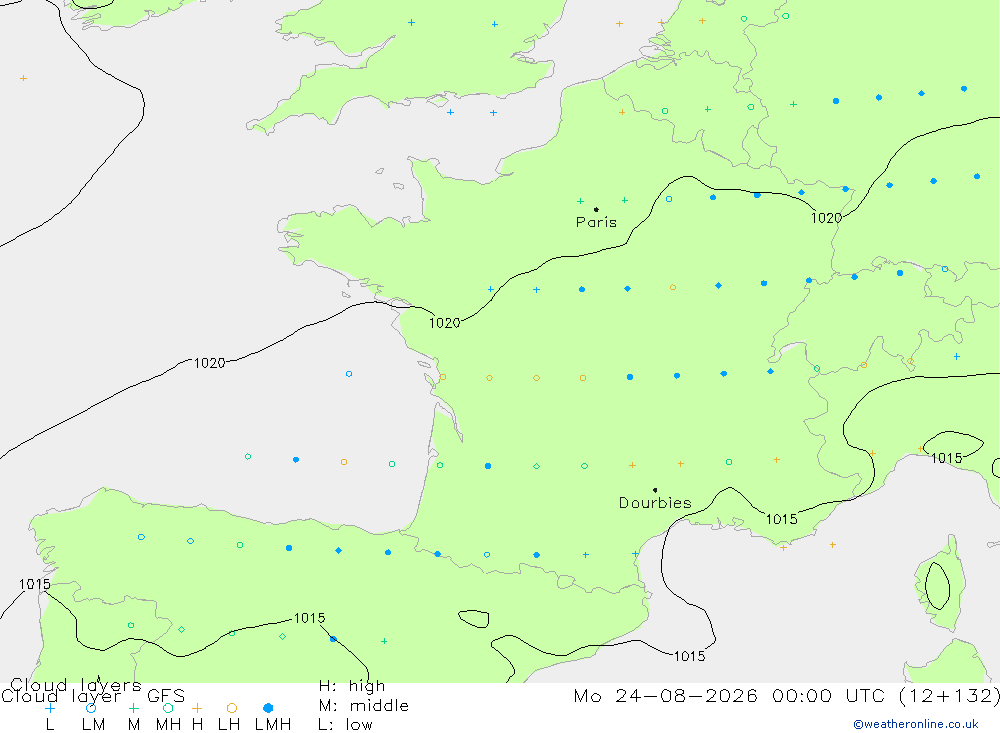Click the '(12+132)' forecast run text
1000x733 pixels.
(x=950, y=695)
